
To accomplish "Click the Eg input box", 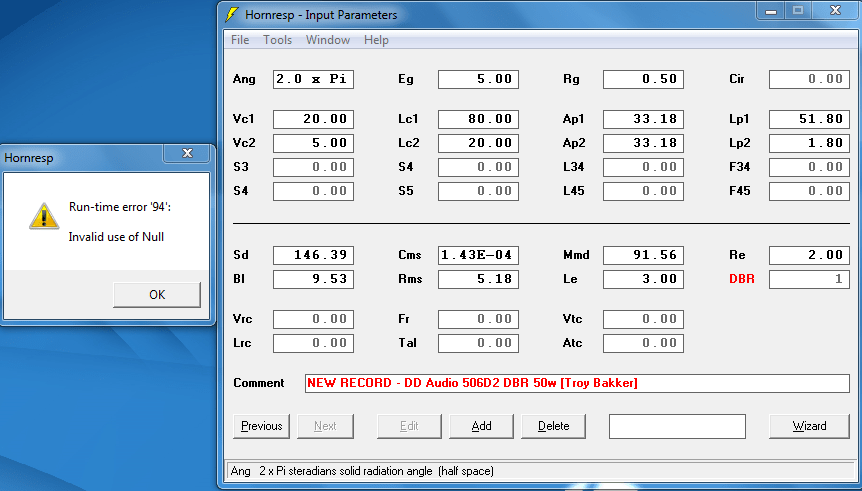I will pos(478,79).
